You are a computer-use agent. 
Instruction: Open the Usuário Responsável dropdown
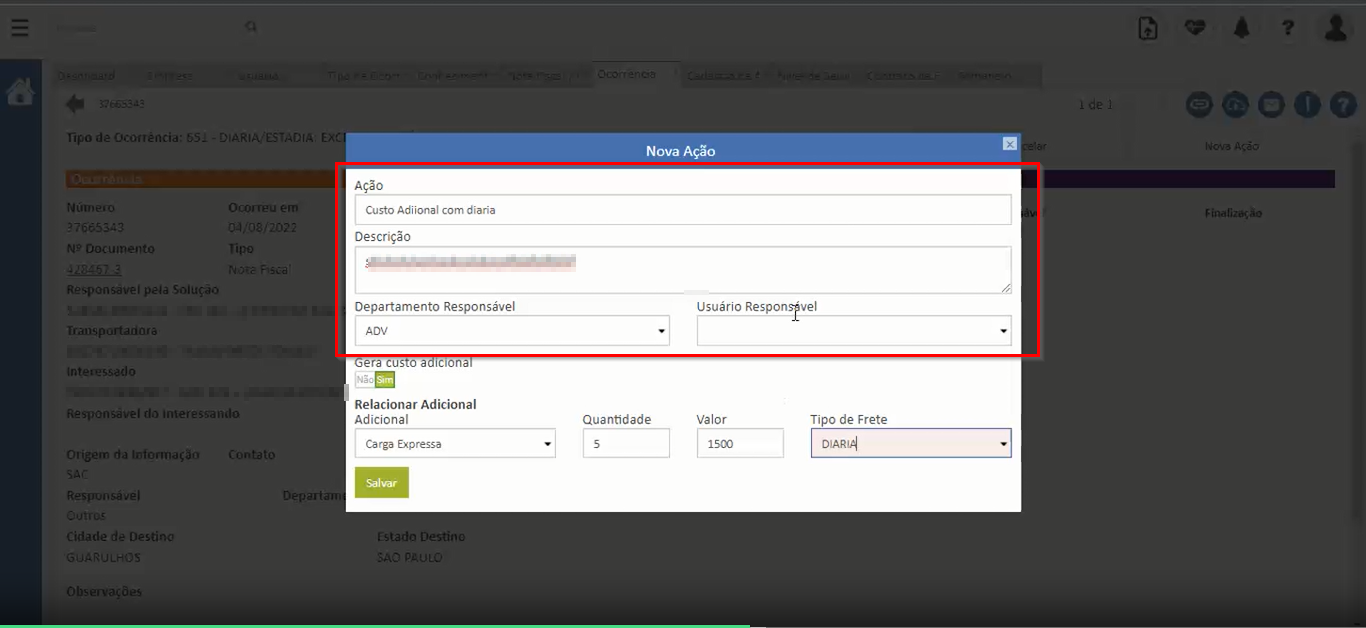853,331
